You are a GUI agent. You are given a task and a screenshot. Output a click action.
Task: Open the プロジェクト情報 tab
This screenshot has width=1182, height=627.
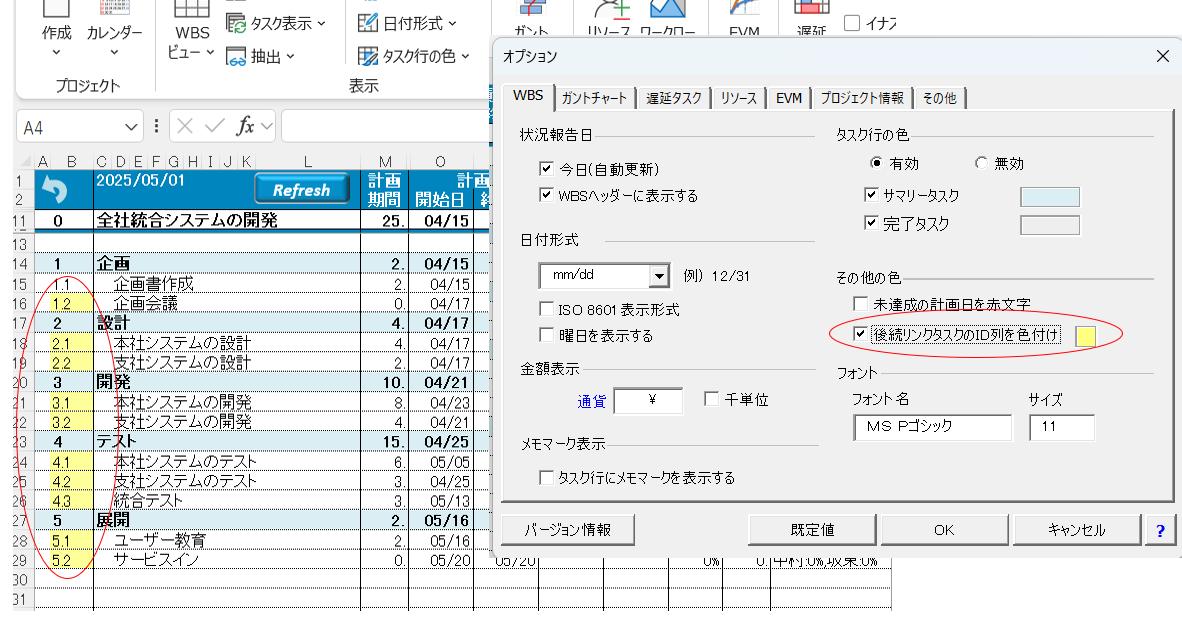tap(861, 97)
